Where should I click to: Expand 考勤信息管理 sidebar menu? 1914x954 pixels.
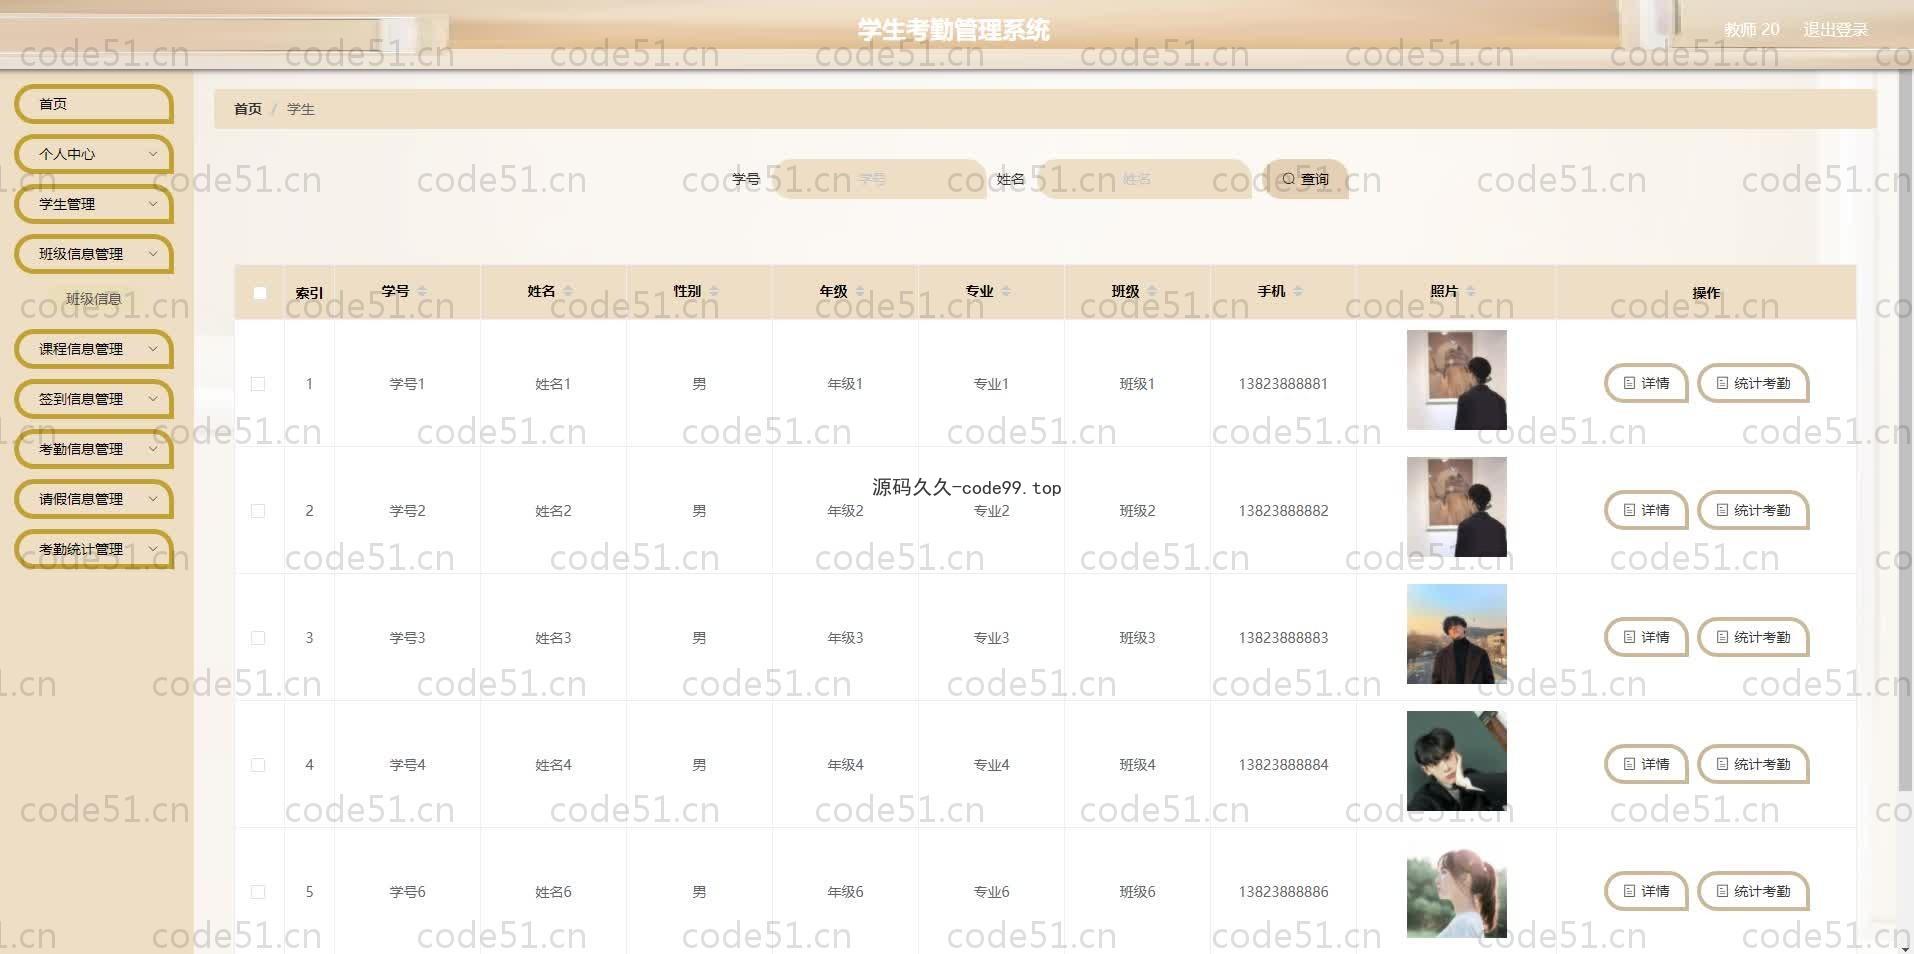coord(94,449)
